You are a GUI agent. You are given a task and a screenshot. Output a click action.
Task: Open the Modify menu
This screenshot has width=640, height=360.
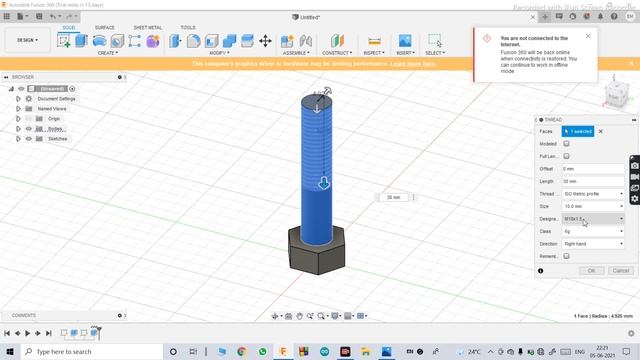(x=220, y=53)
